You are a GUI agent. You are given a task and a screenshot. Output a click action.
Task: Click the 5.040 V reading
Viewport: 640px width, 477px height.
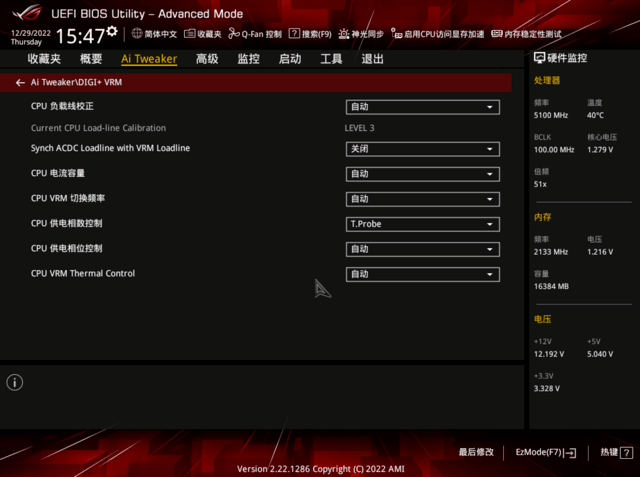(x=600, y=354)
